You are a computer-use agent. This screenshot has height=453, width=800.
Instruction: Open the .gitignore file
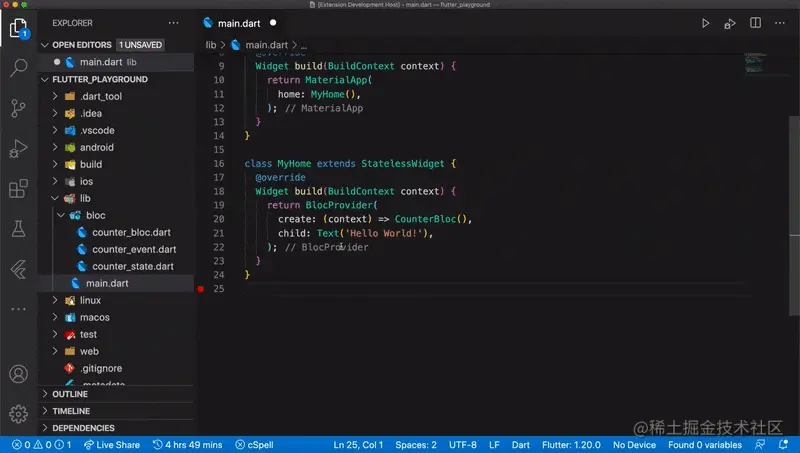pyautogui.click(x=116, y=368)
